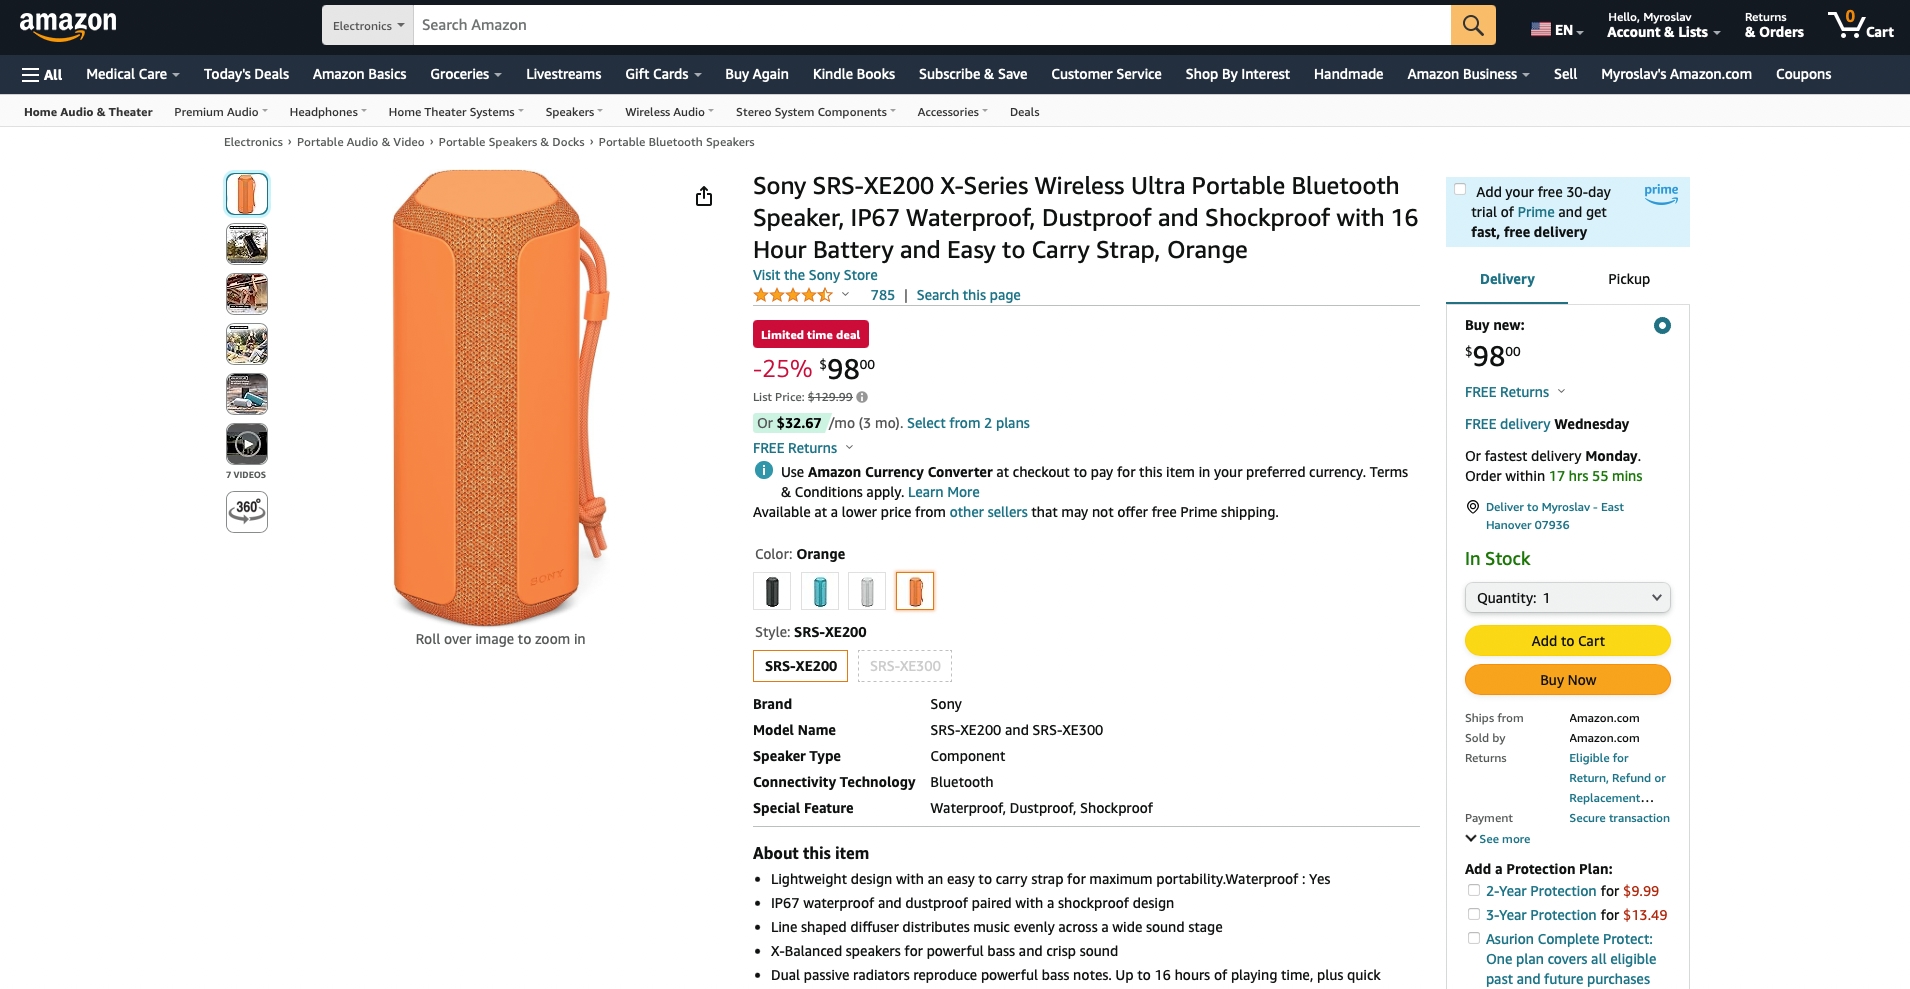The height and width of the screenshot is (989, 1910).
Task: Expand See more seller details
Action: (1498, 839)
